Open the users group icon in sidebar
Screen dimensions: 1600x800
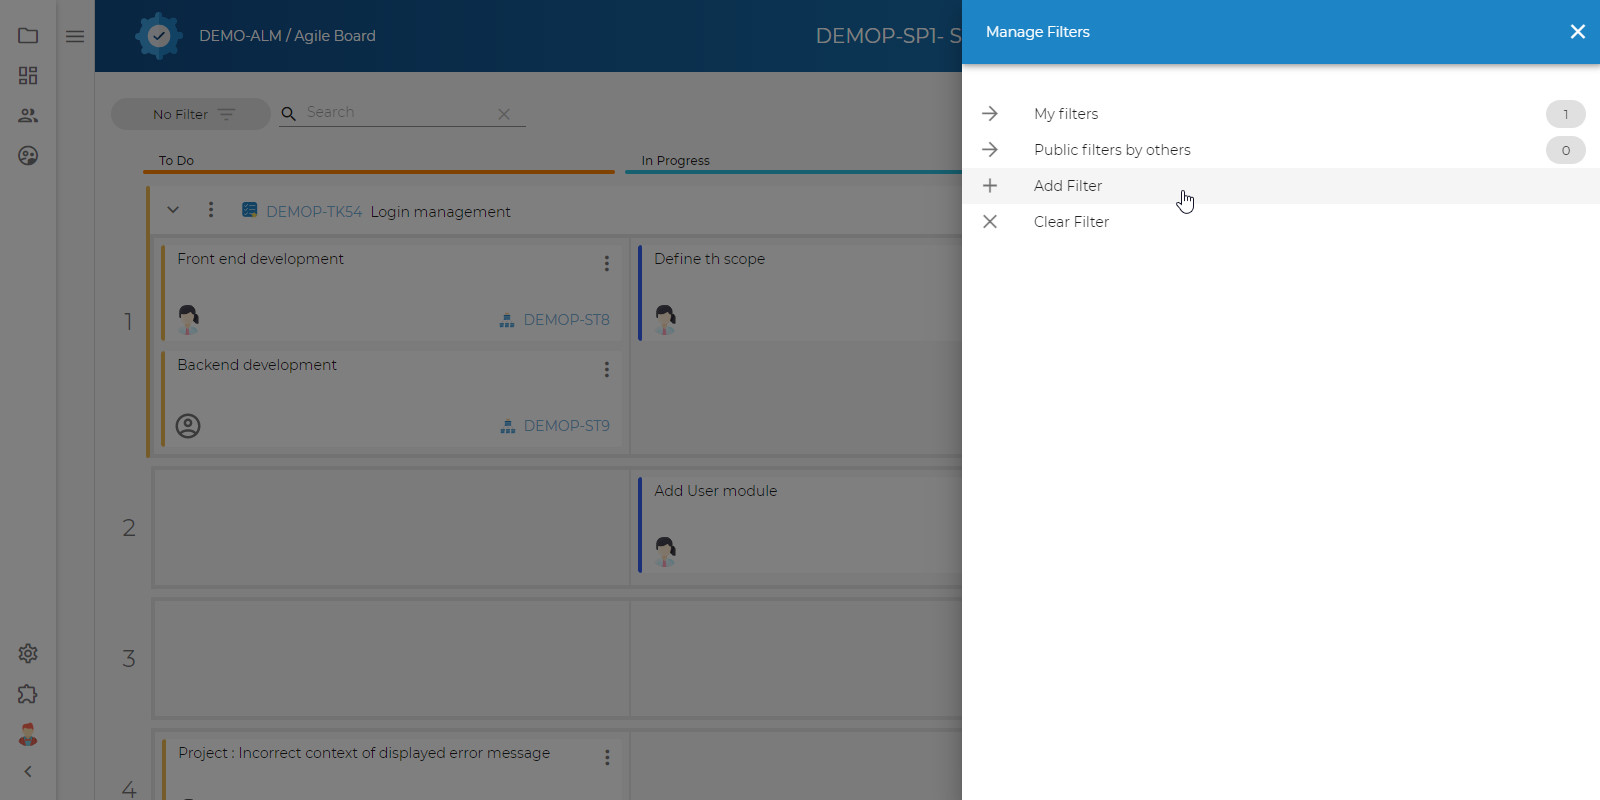(x=28, y=116)
